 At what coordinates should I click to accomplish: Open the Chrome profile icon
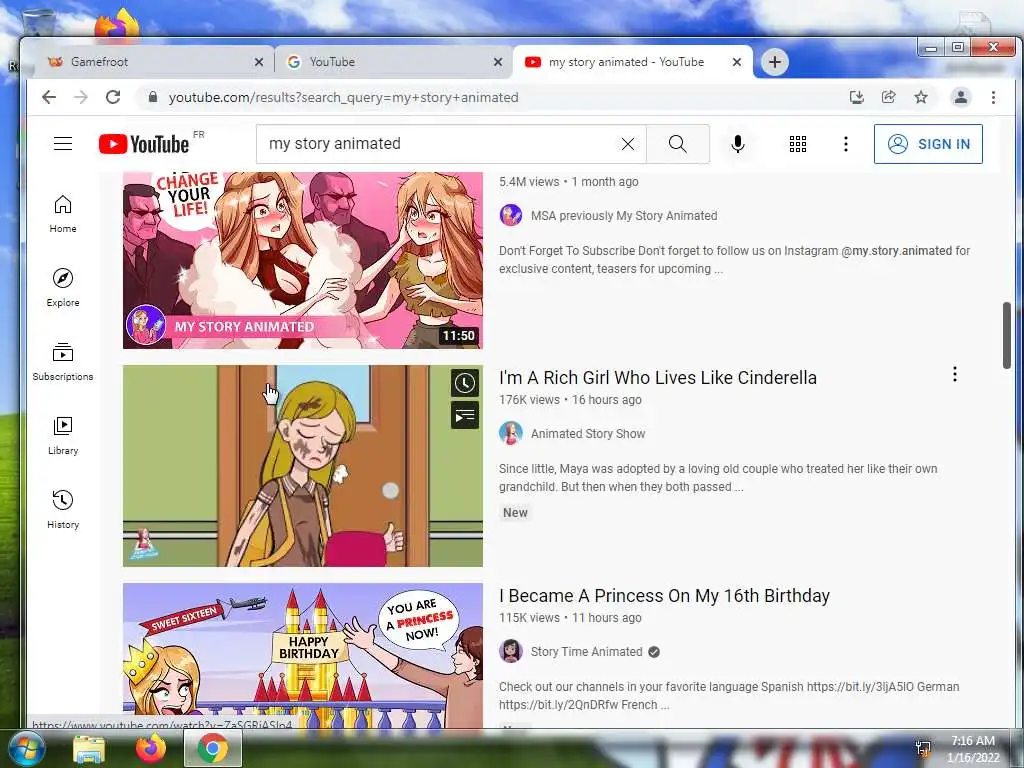961,97
